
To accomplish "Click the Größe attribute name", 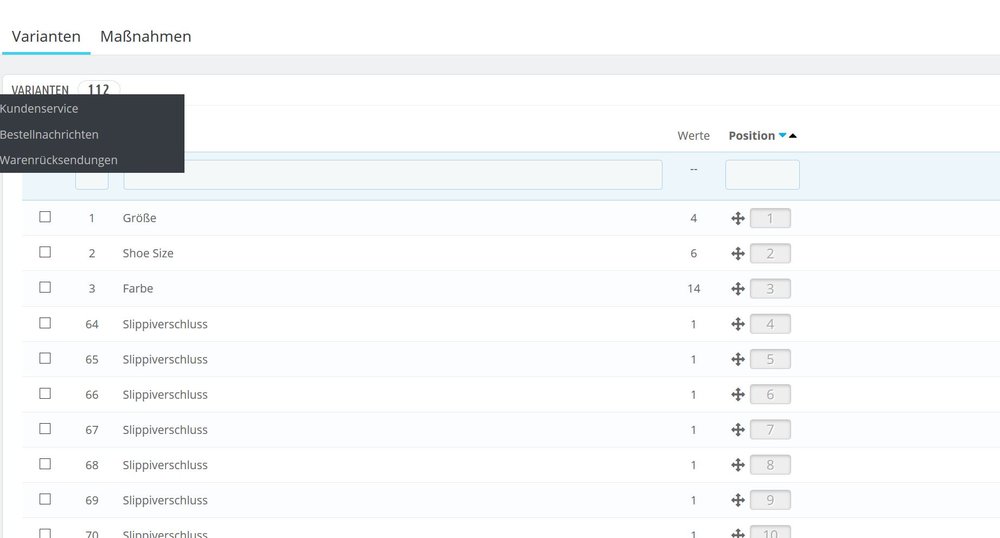I will (x=140, y=218).
